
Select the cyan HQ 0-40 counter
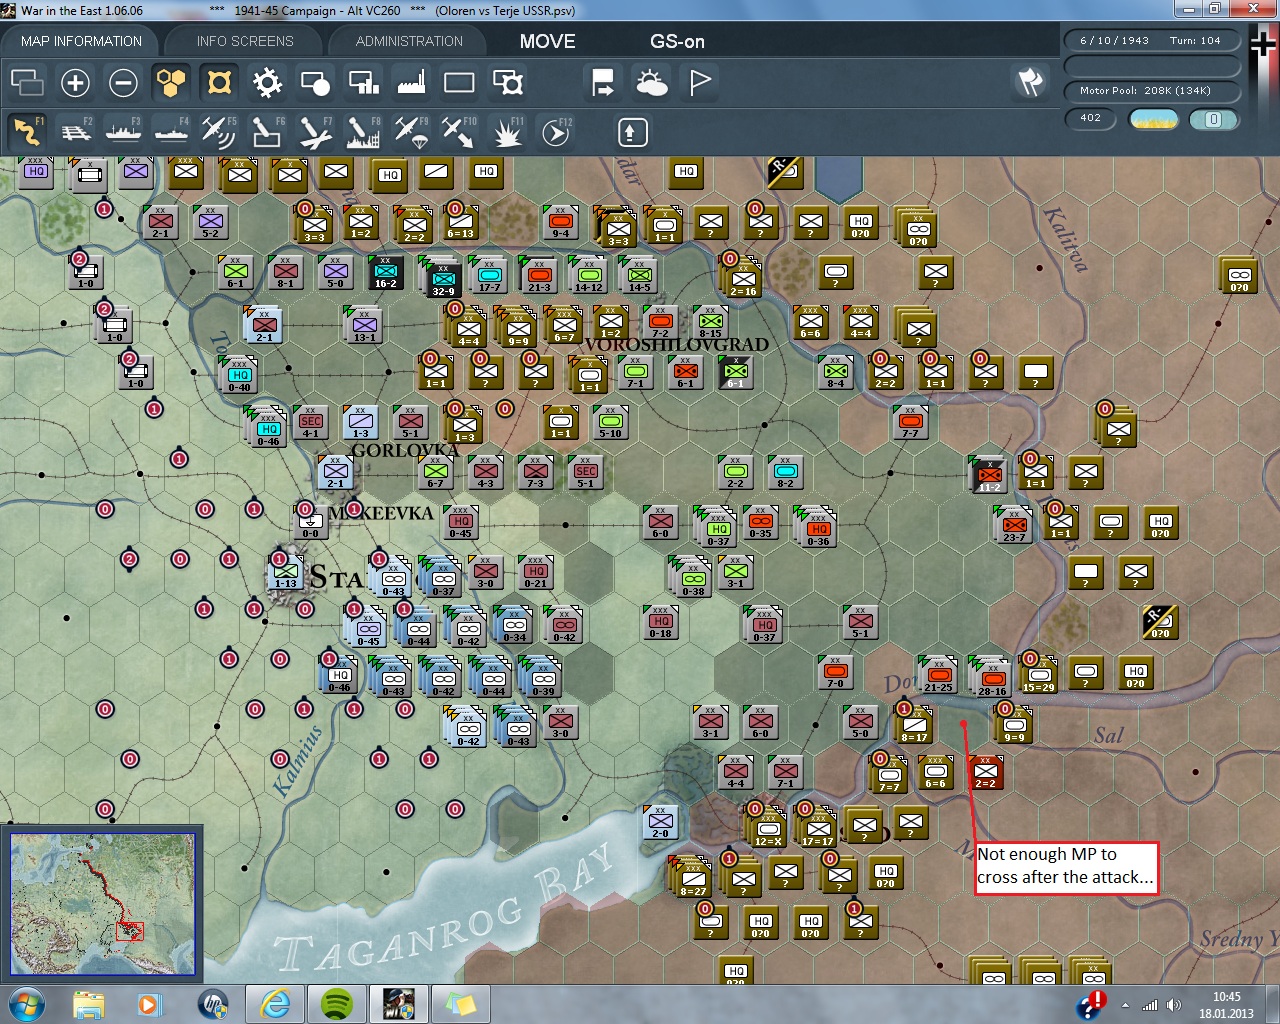240,375
